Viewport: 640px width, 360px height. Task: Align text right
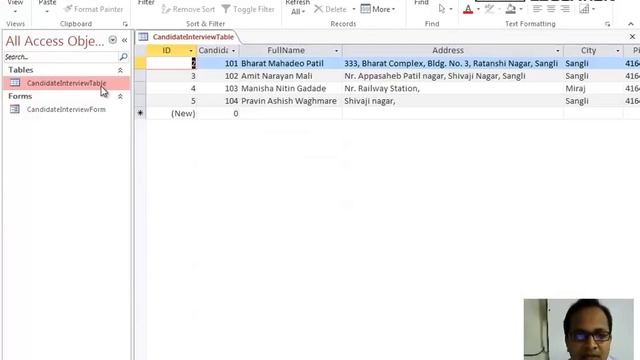(x=565, y=9)
